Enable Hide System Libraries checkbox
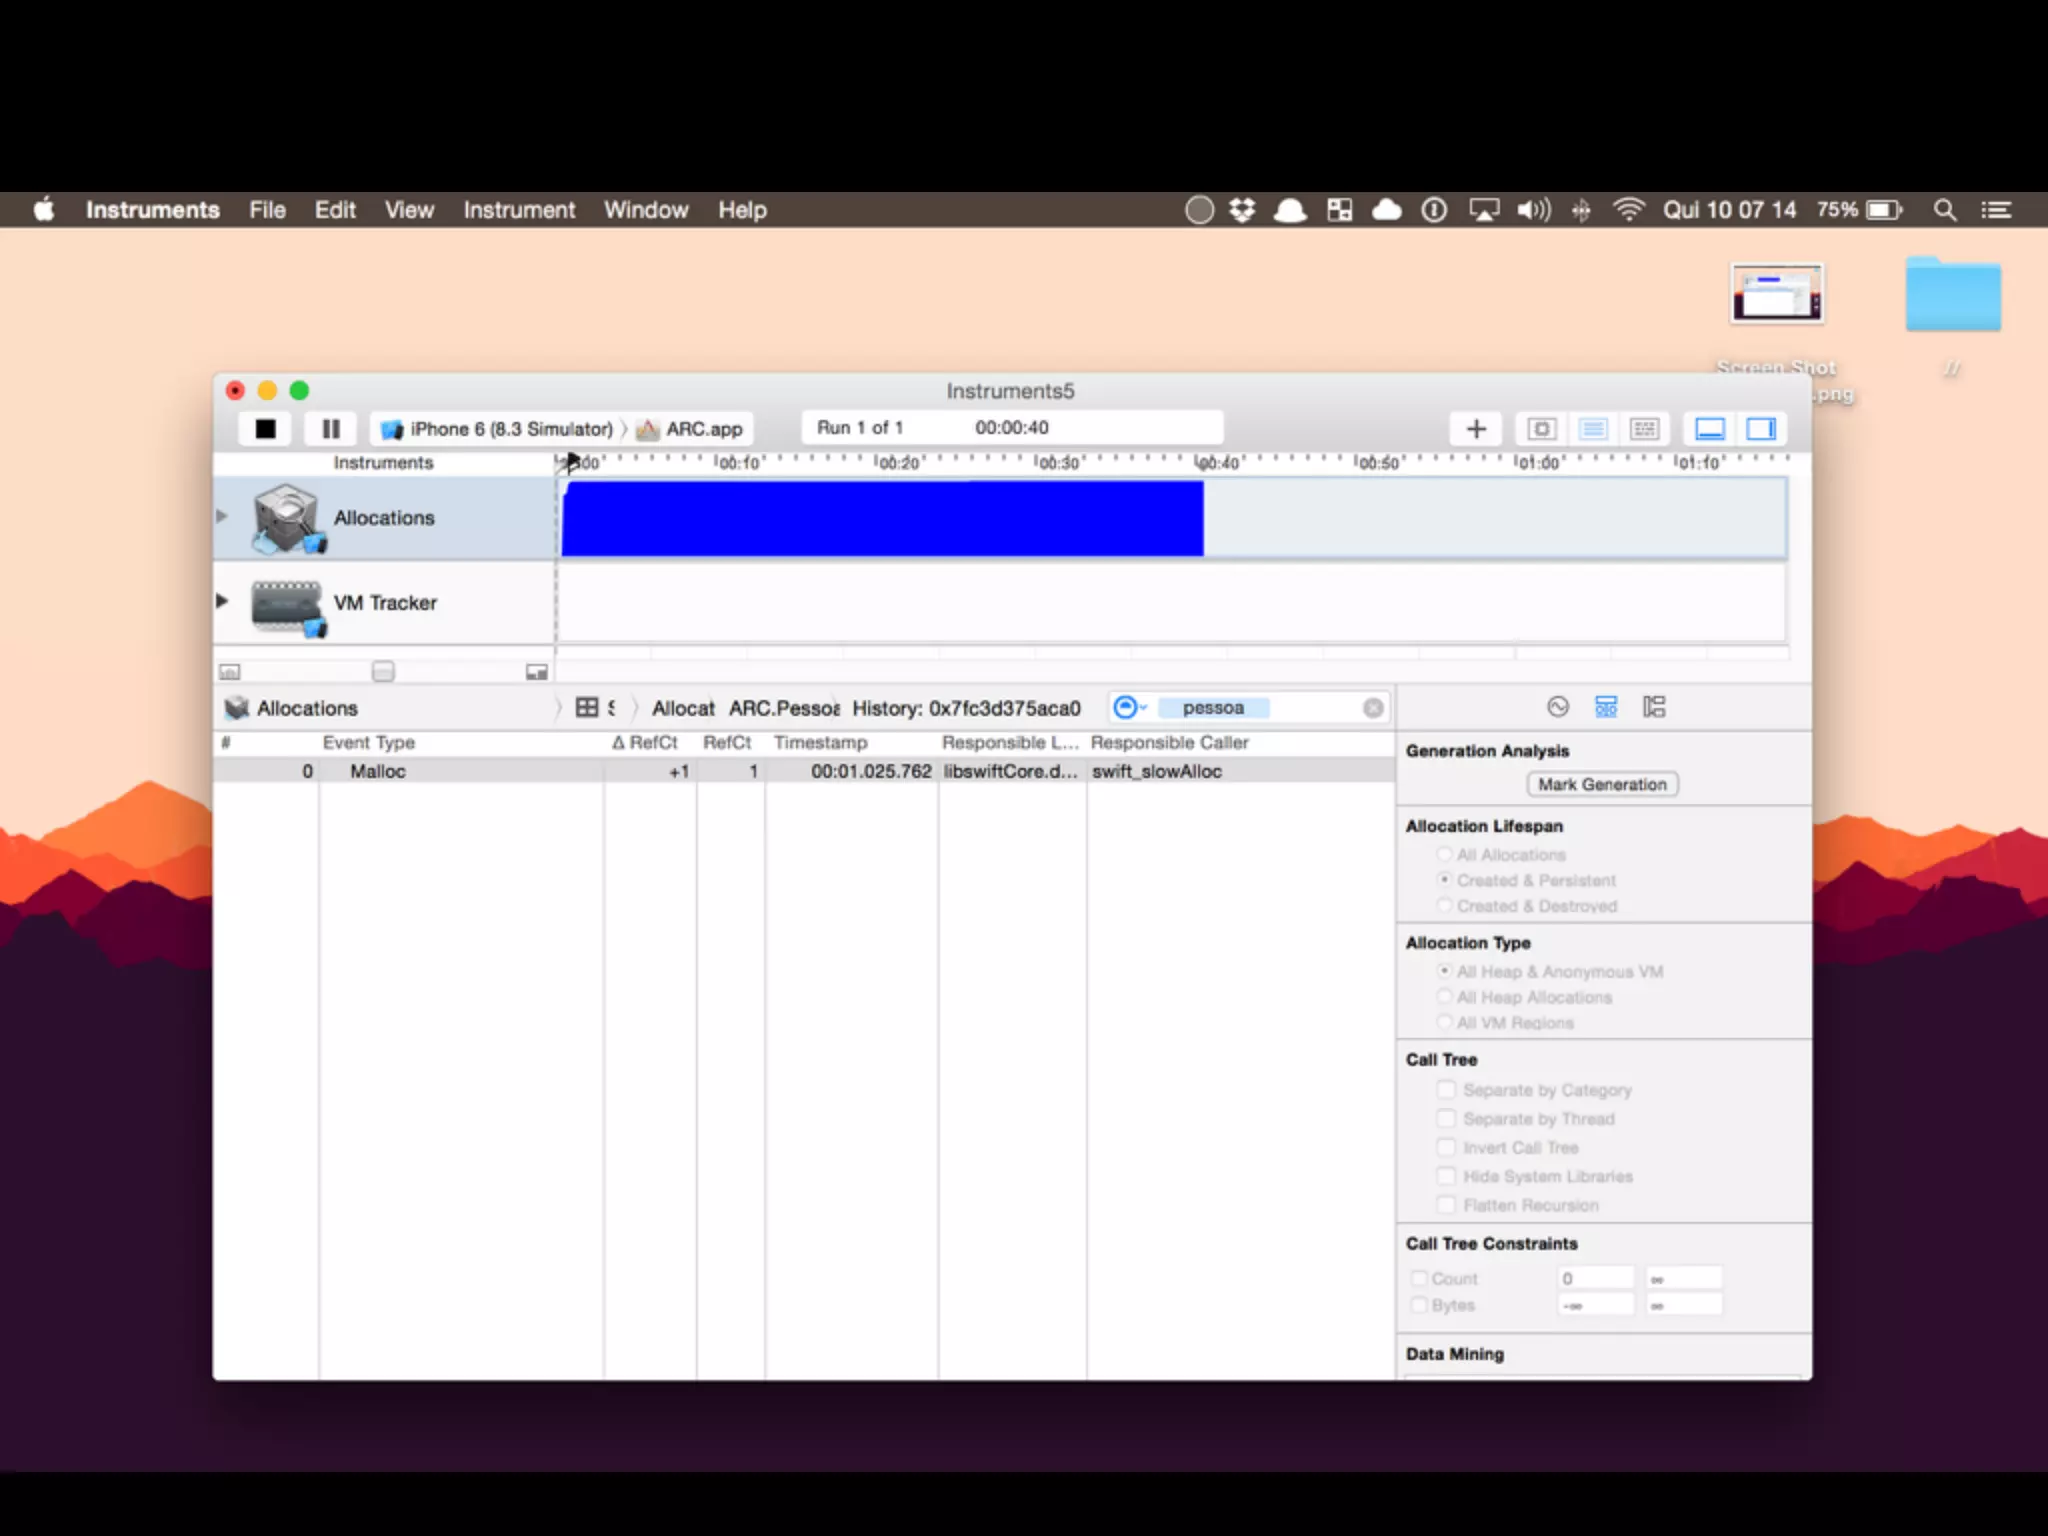 click(1446, 1176)
